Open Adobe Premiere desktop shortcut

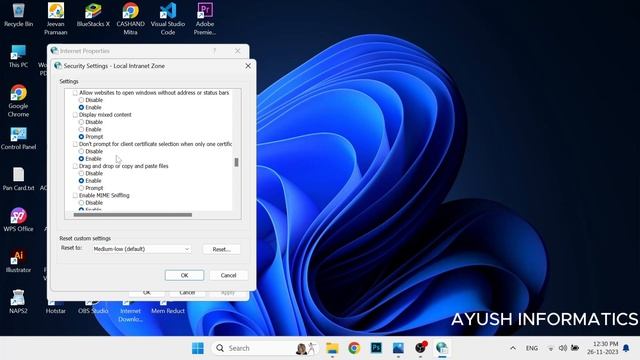click(x=205, y=19)
